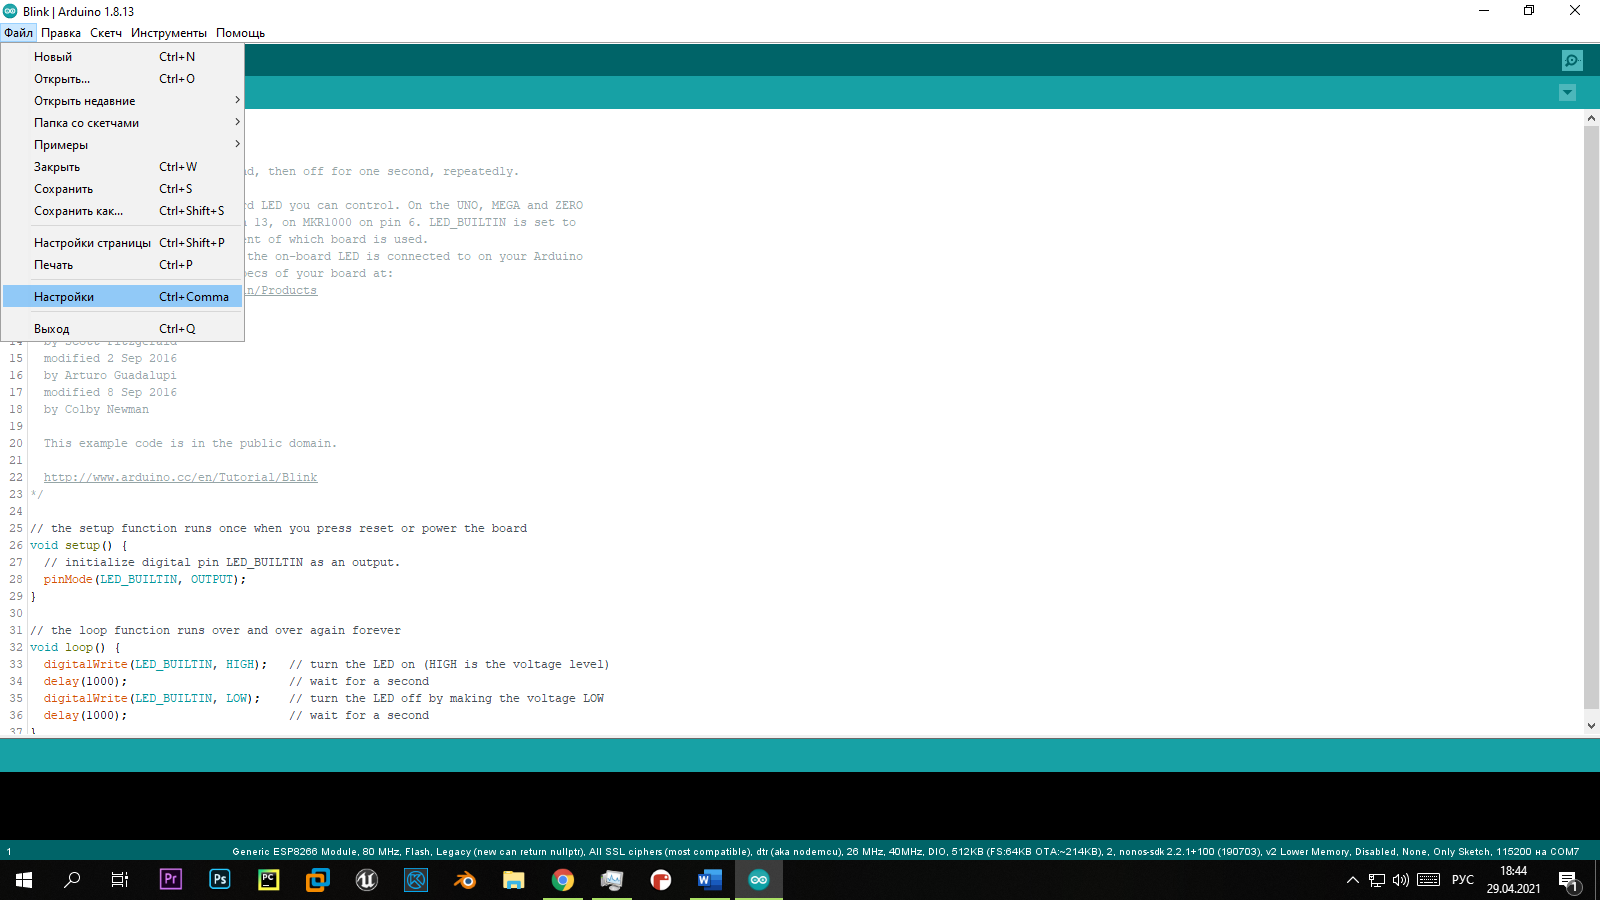Open Windows taskbar search
The width and height of the screenshot is (1600, 900).
(72, 880)
